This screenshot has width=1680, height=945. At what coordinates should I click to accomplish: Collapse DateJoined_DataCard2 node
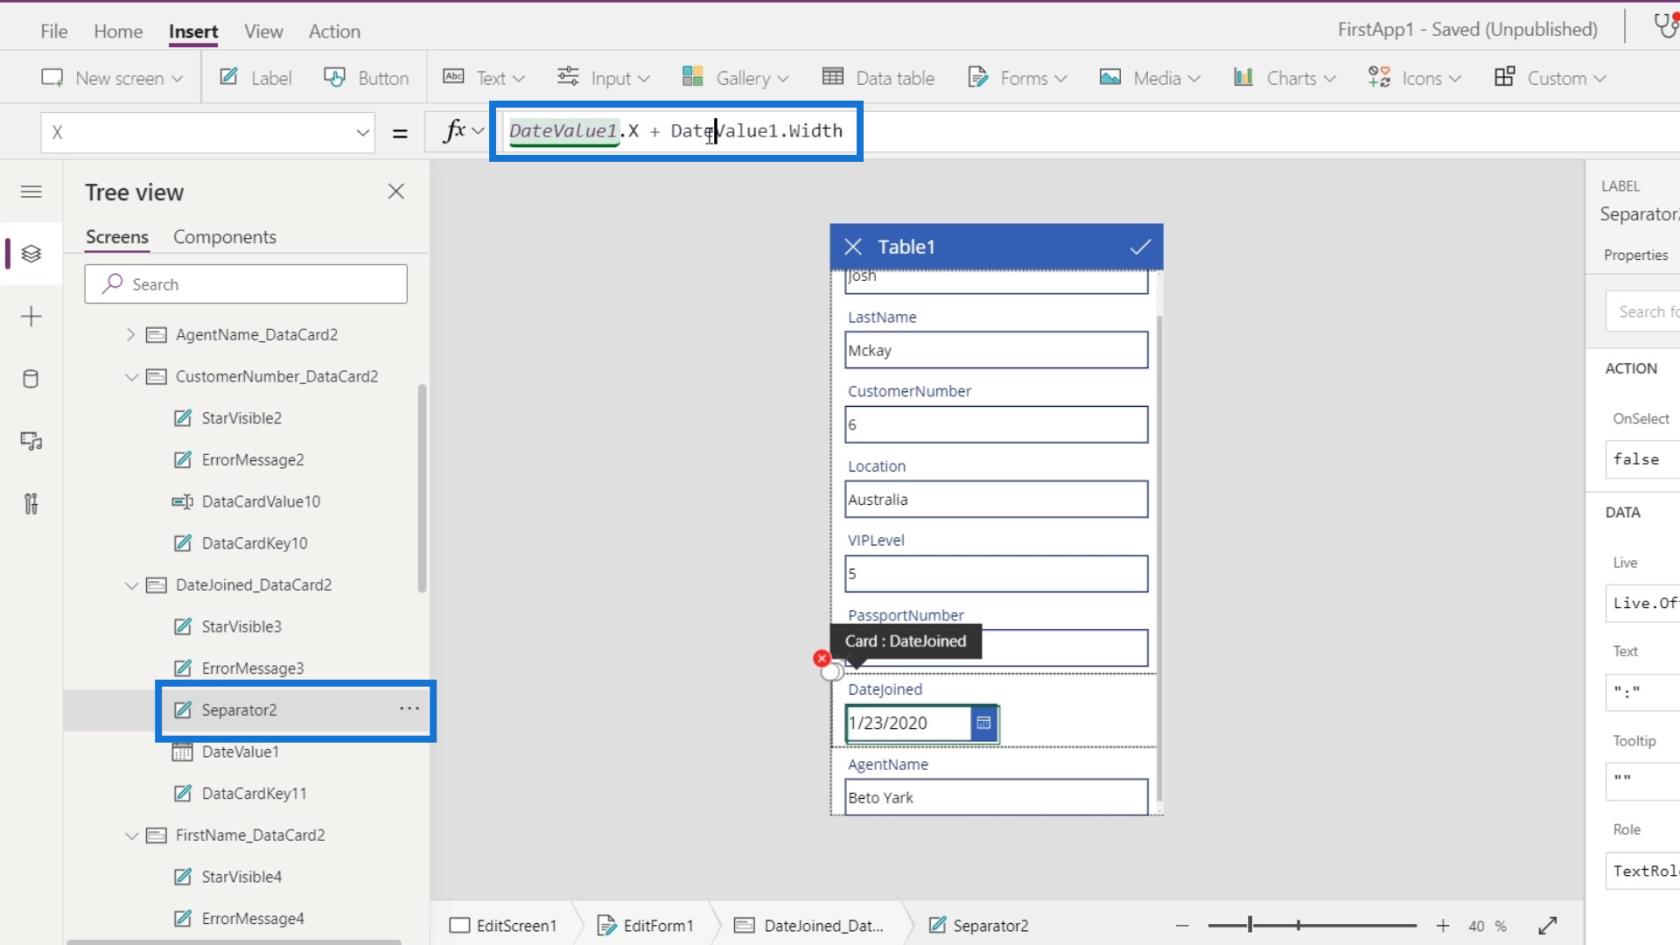(x=131, y=585)
